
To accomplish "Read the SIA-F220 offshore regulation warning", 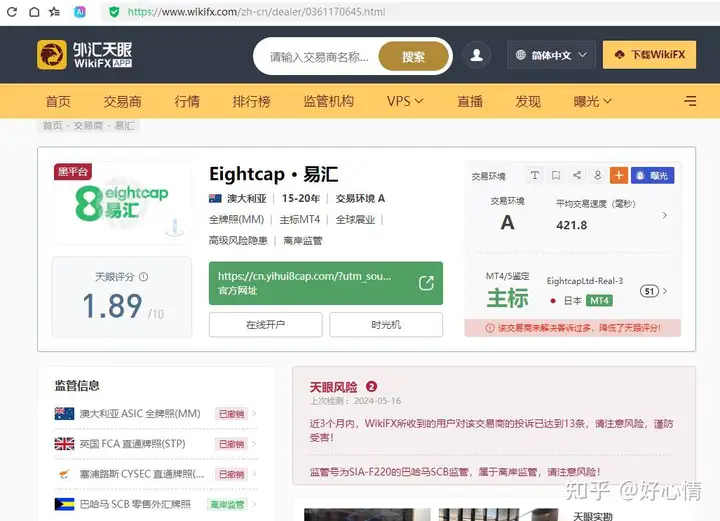I will (x=455, y=471).
